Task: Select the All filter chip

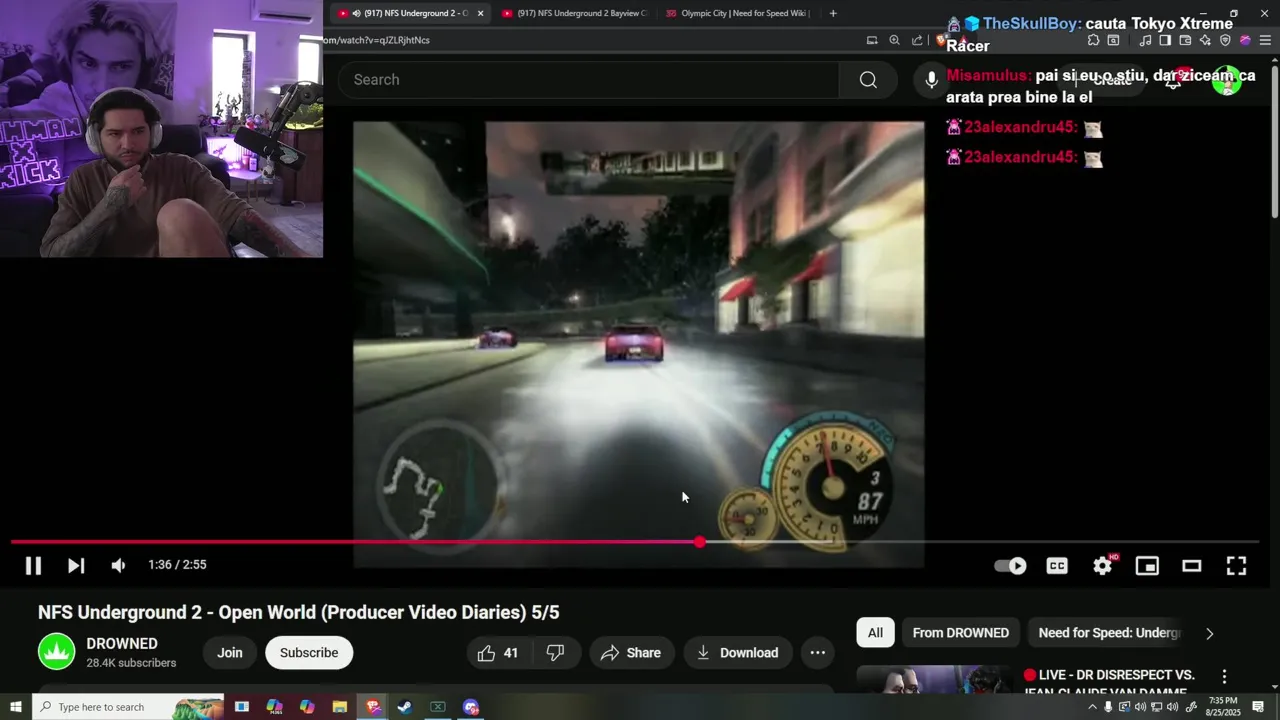Action: point(875,633)
